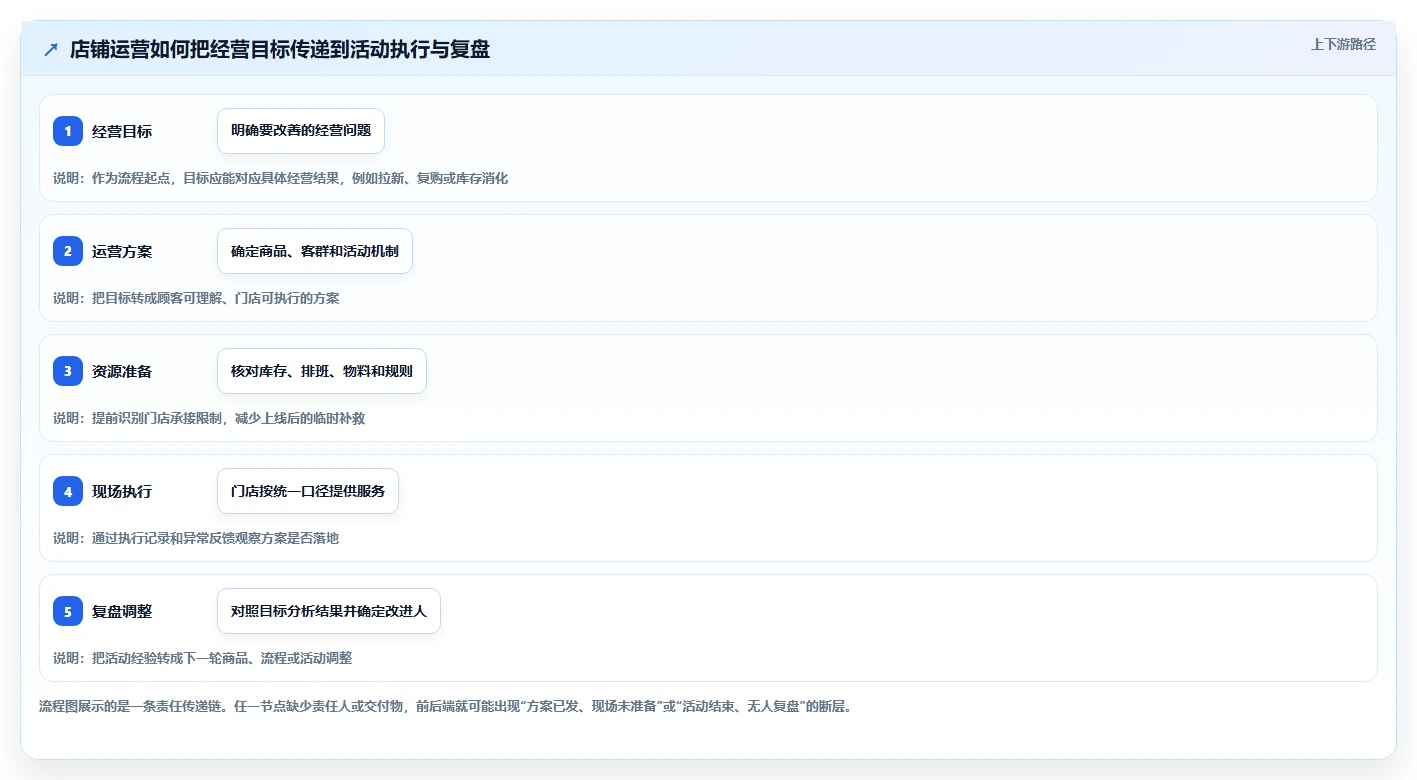Select the 运营方案 step label
This screenshot has height=780, width=1417.
coord(122,251)
